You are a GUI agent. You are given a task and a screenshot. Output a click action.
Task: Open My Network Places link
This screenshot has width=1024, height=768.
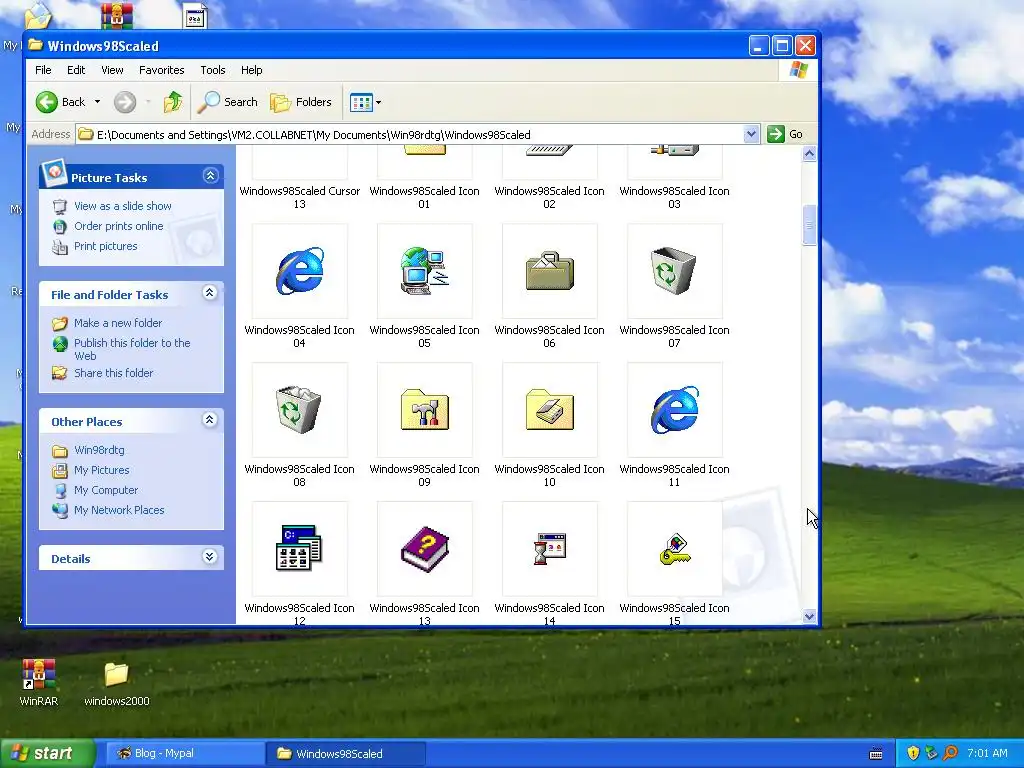coord(119,510)
